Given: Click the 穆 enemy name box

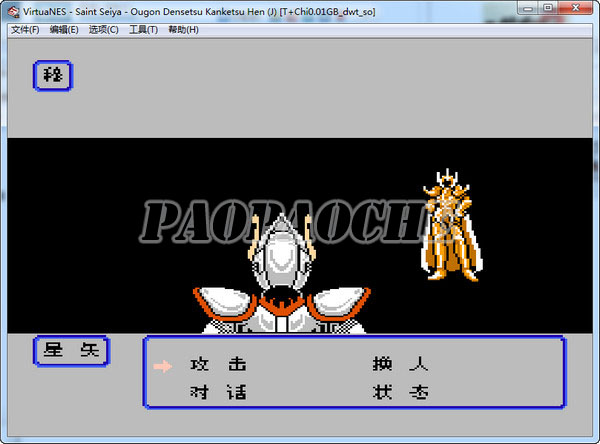Looking at the screenshot, I should pyautogui.click(x=53, y=76).
